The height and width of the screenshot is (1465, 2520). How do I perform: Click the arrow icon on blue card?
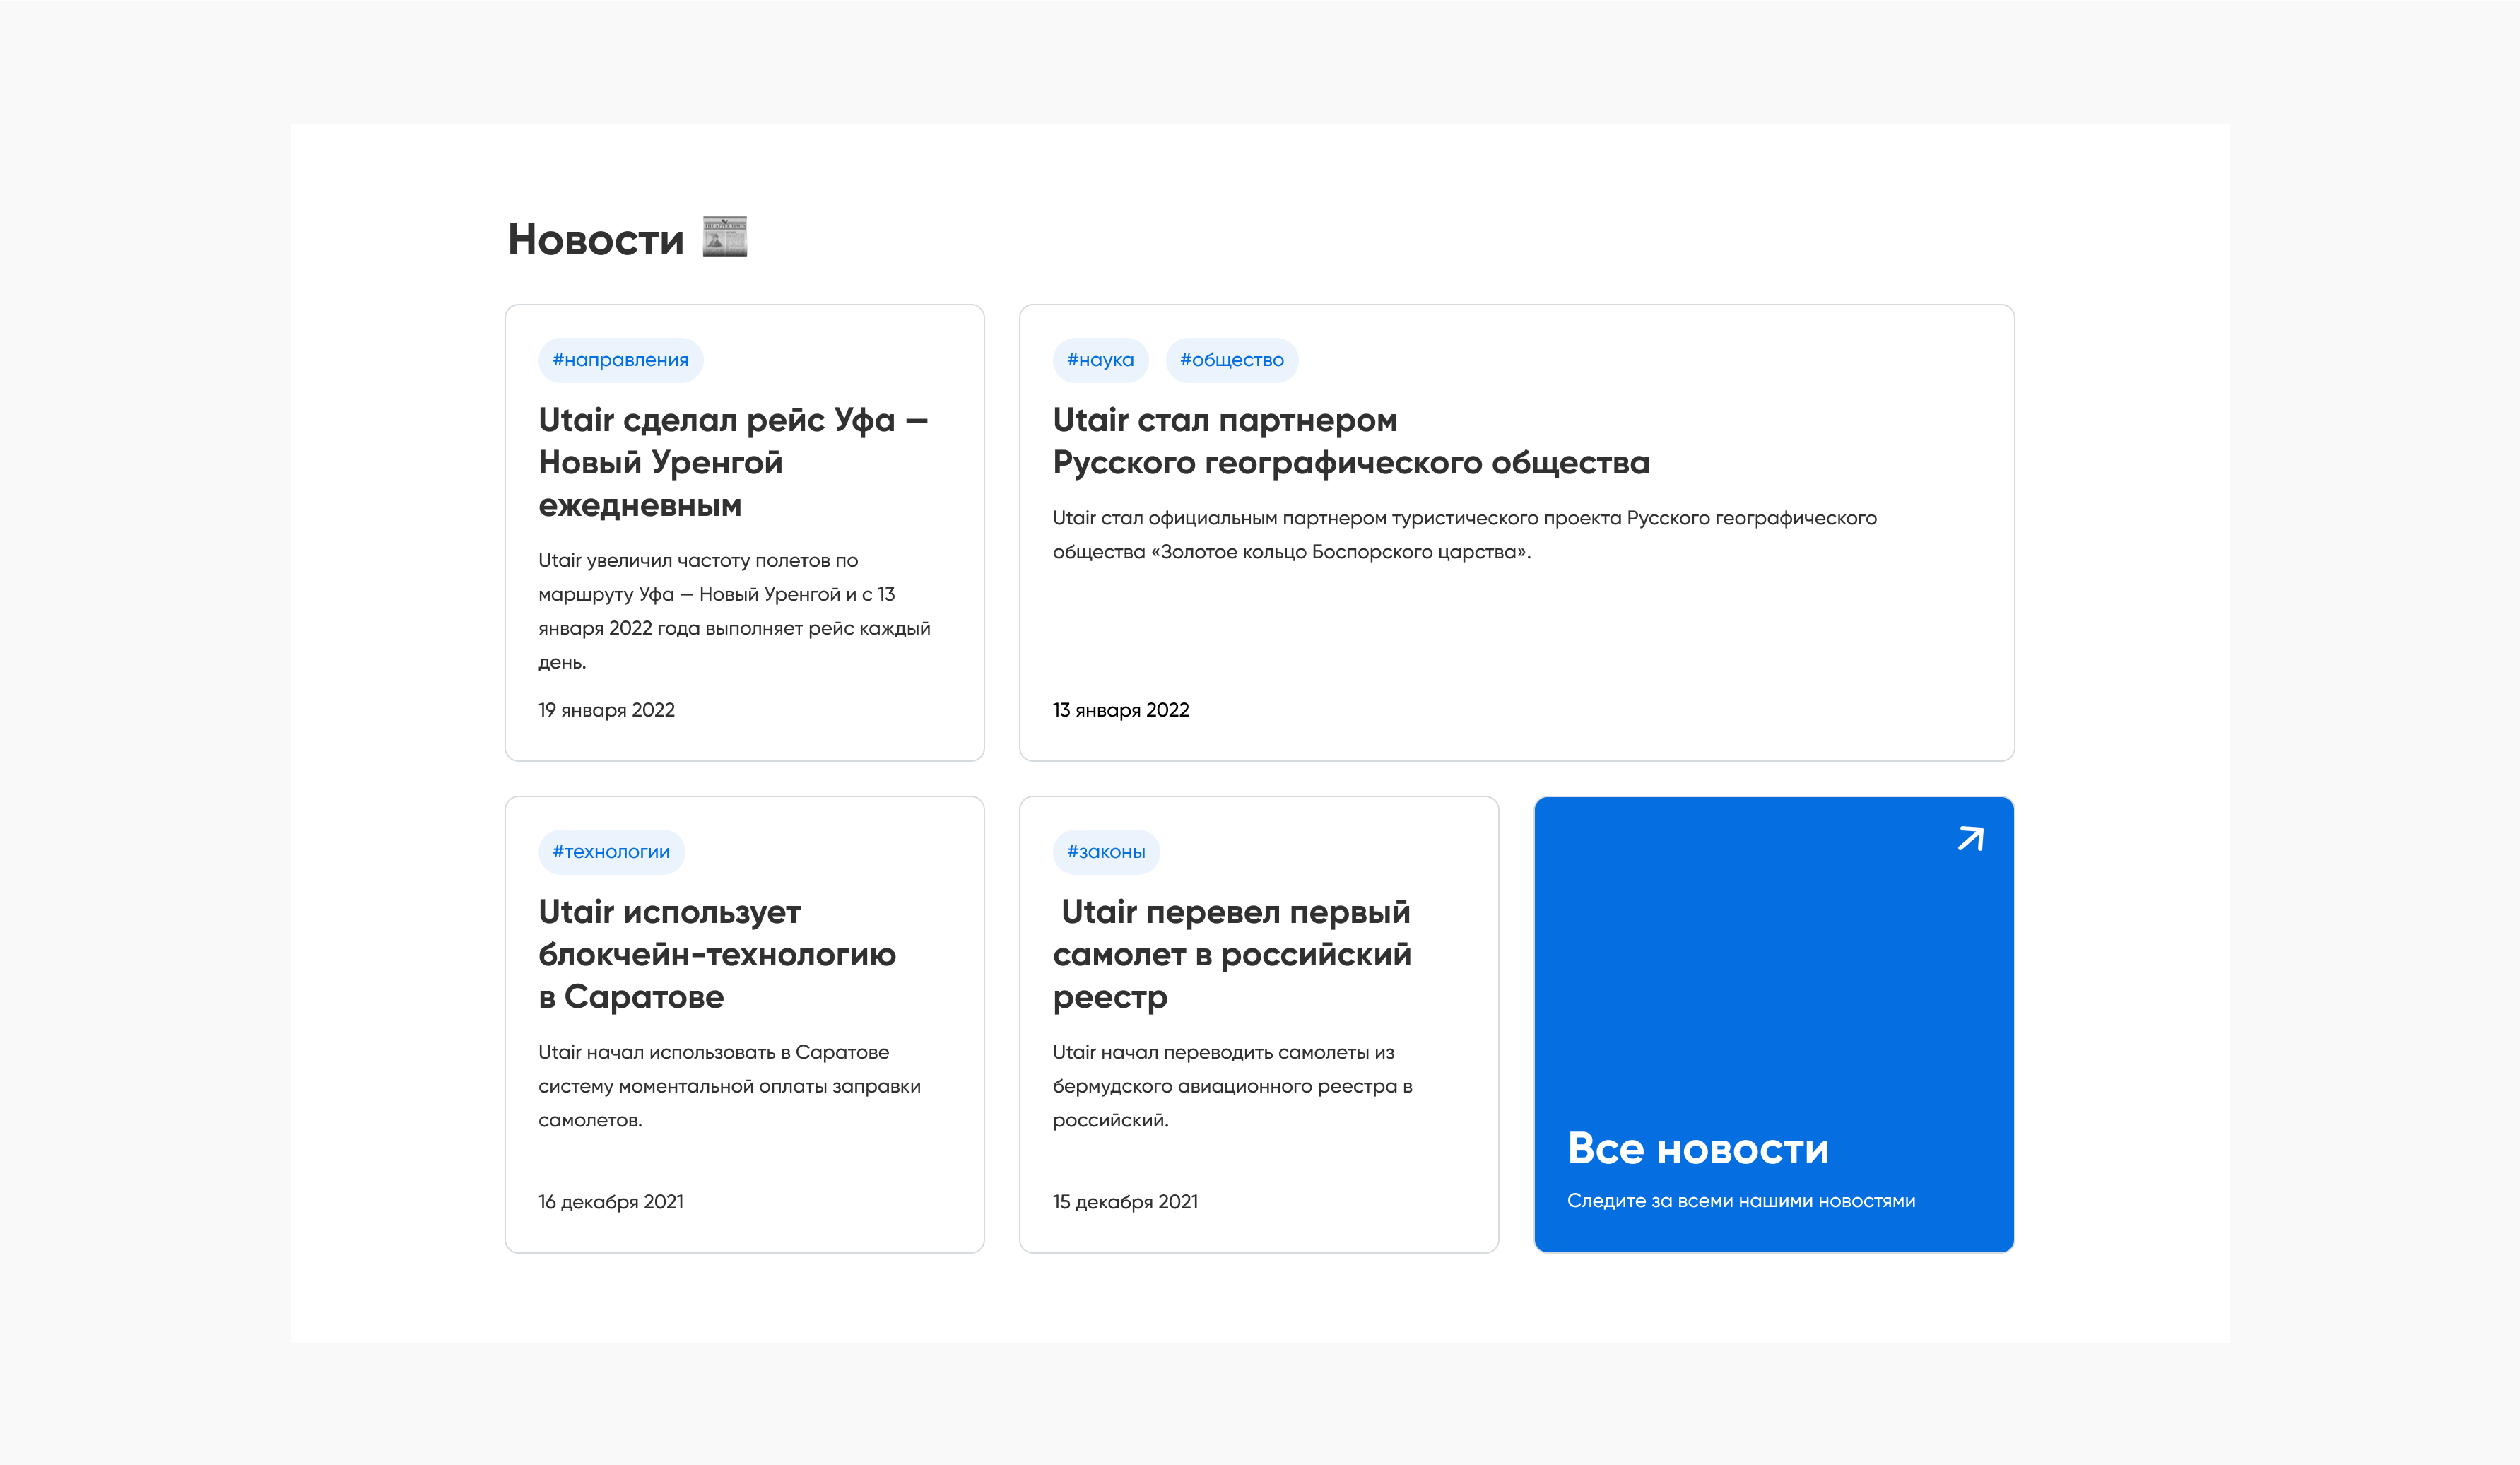[1969, 838]
